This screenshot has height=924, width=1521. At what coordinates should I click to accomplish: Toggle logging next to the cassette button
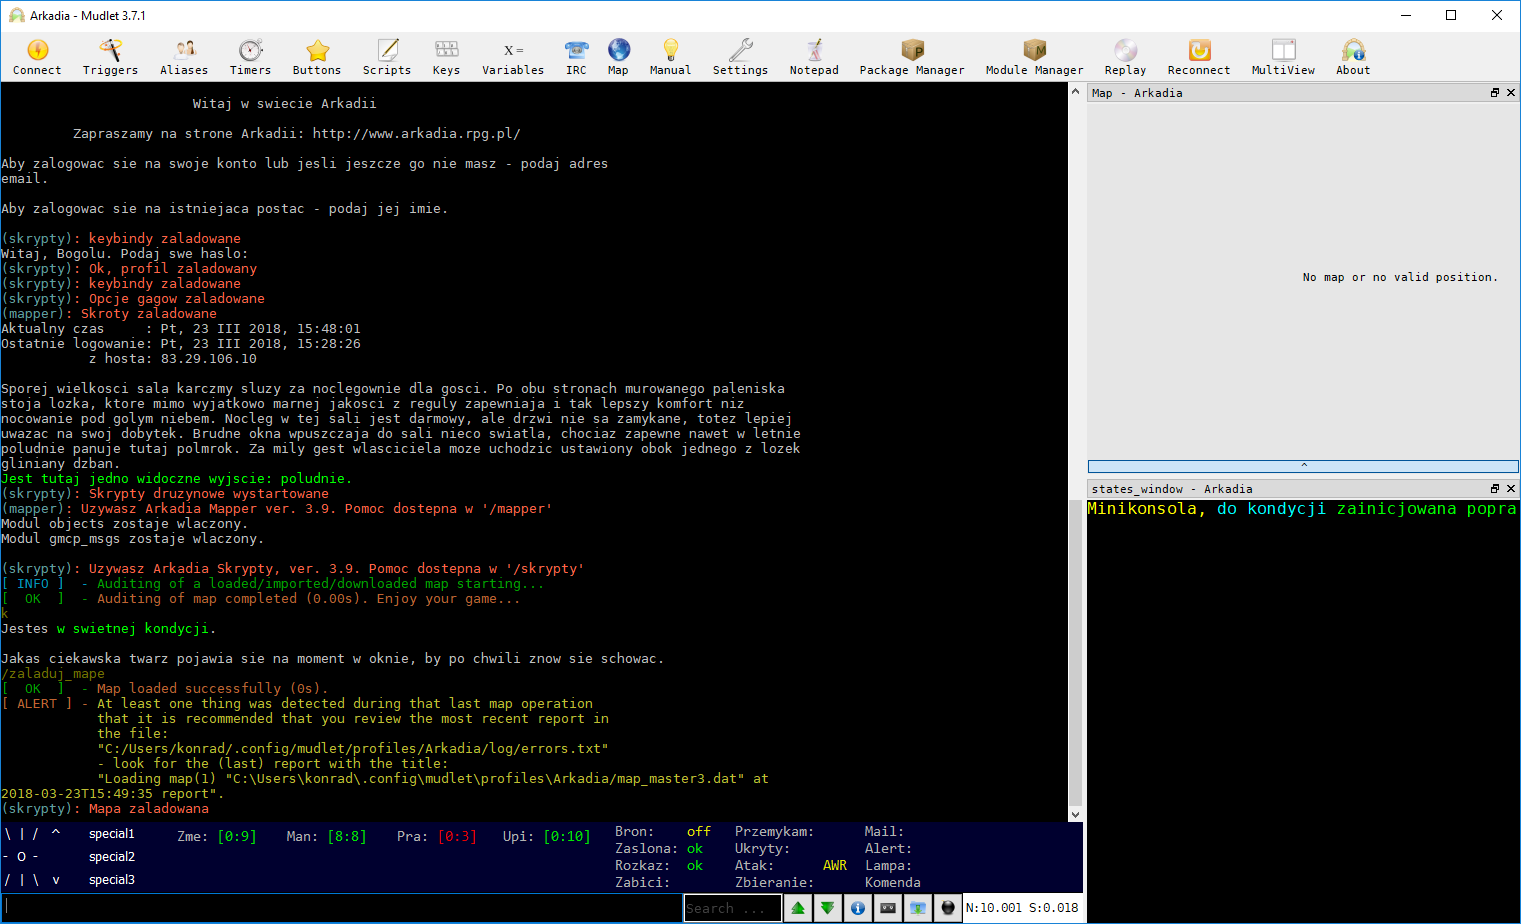(918, 908)
